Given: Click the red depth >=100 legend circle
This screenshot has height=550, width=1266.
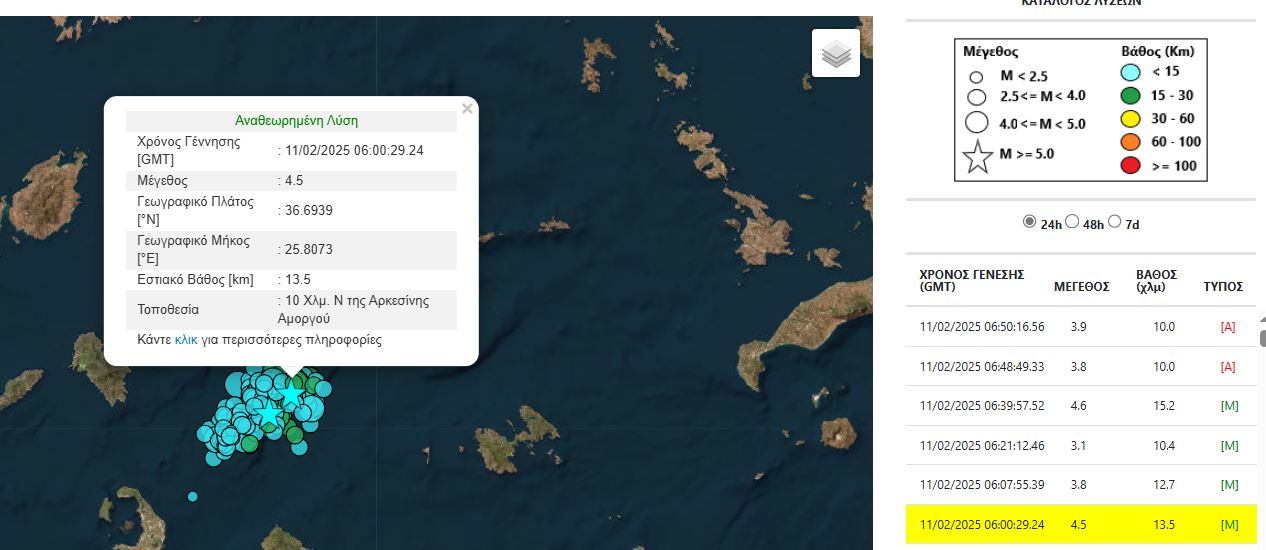Looking at the screenshot, I should (x=1130, y=166).
